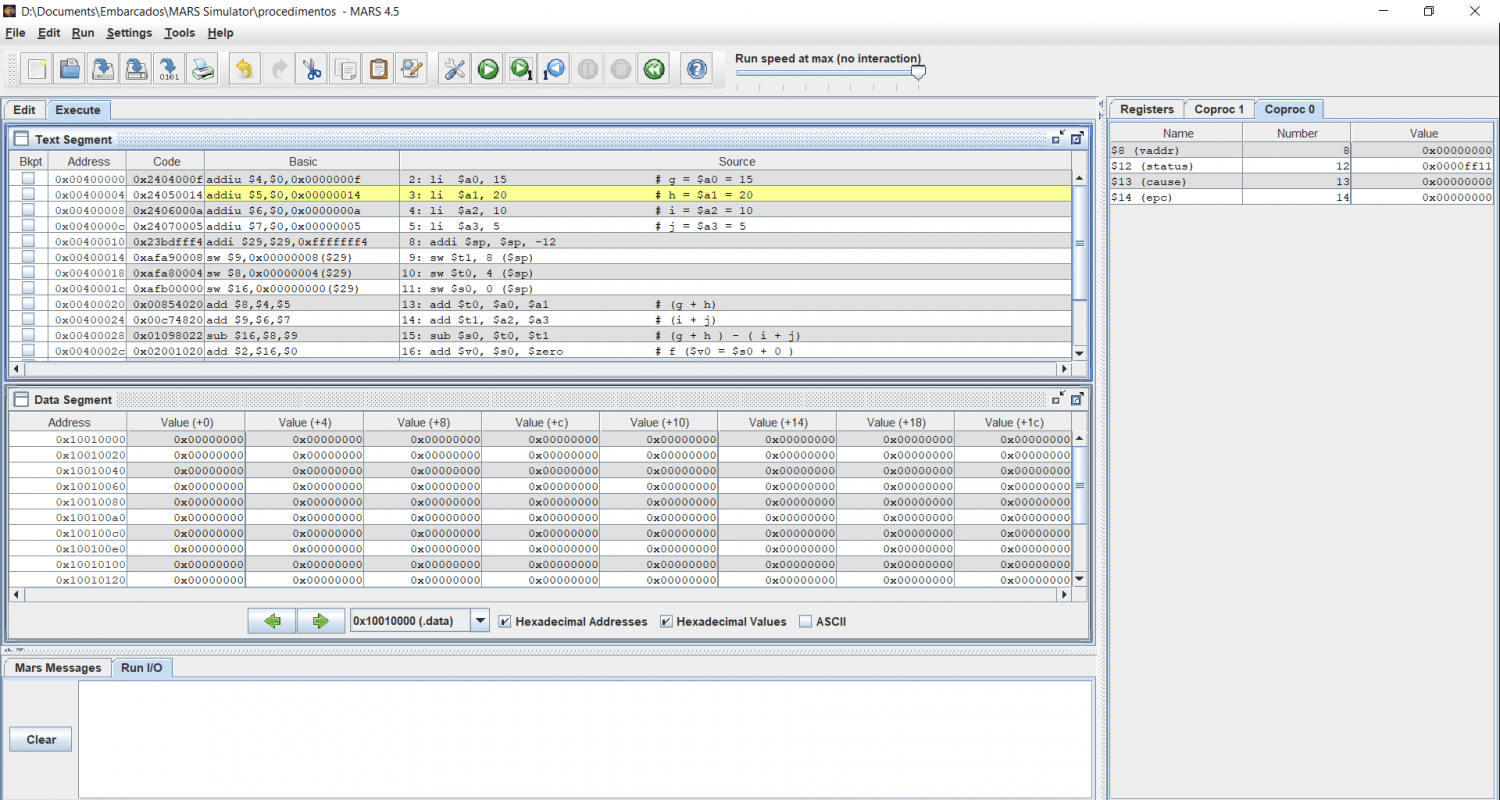The image size is (1500, 800).
Task: Adjust the Run speed slider
Action: (x=918, y=72)
